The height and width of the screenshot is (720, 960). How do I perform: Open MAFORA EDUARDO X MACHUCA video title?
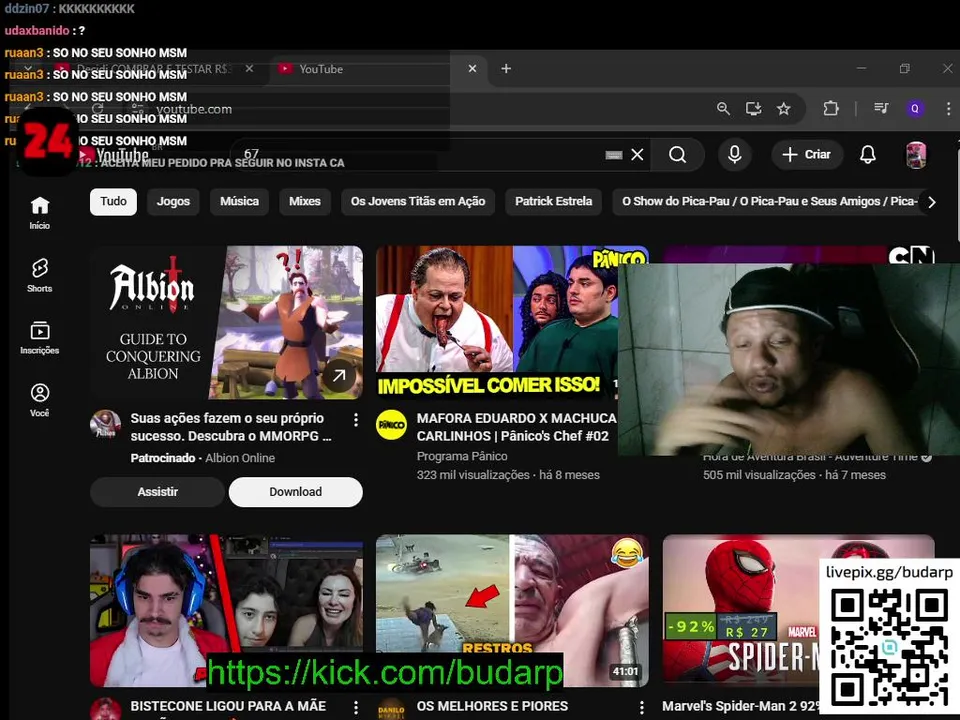pyautogui.click(x=516, y=427)
